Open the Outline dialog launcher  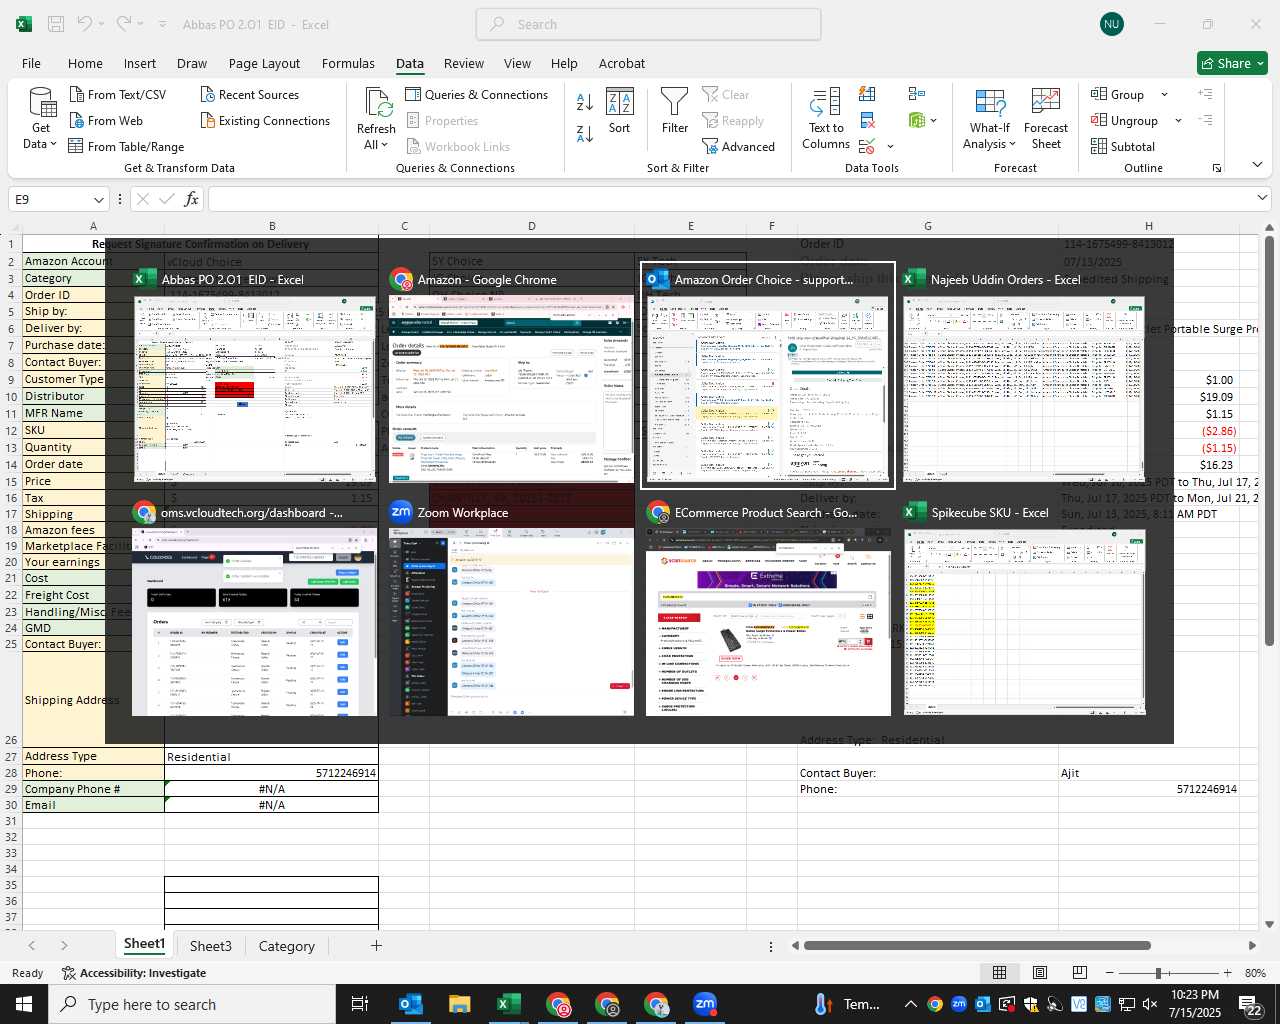tap(1217, 168)
